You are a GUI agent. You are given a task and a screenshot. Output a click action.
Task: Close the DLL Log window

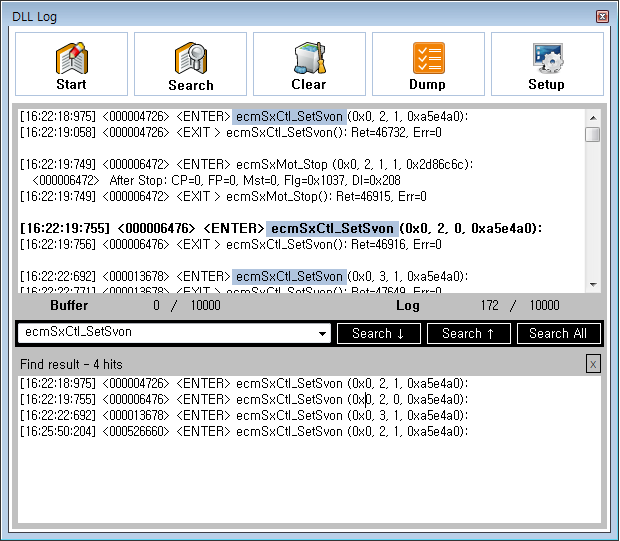pyautogui.click(x=602, y=17)
